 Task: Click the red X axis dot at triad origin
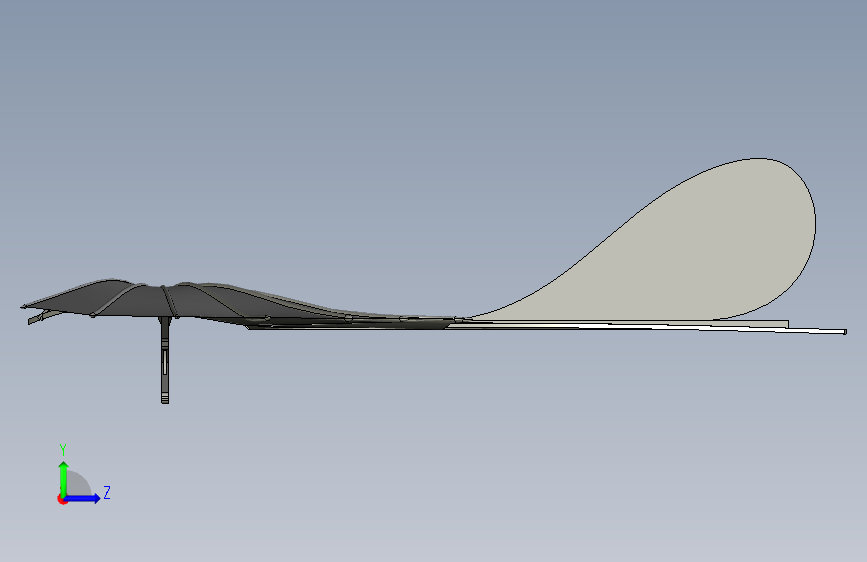coord(61,499)
